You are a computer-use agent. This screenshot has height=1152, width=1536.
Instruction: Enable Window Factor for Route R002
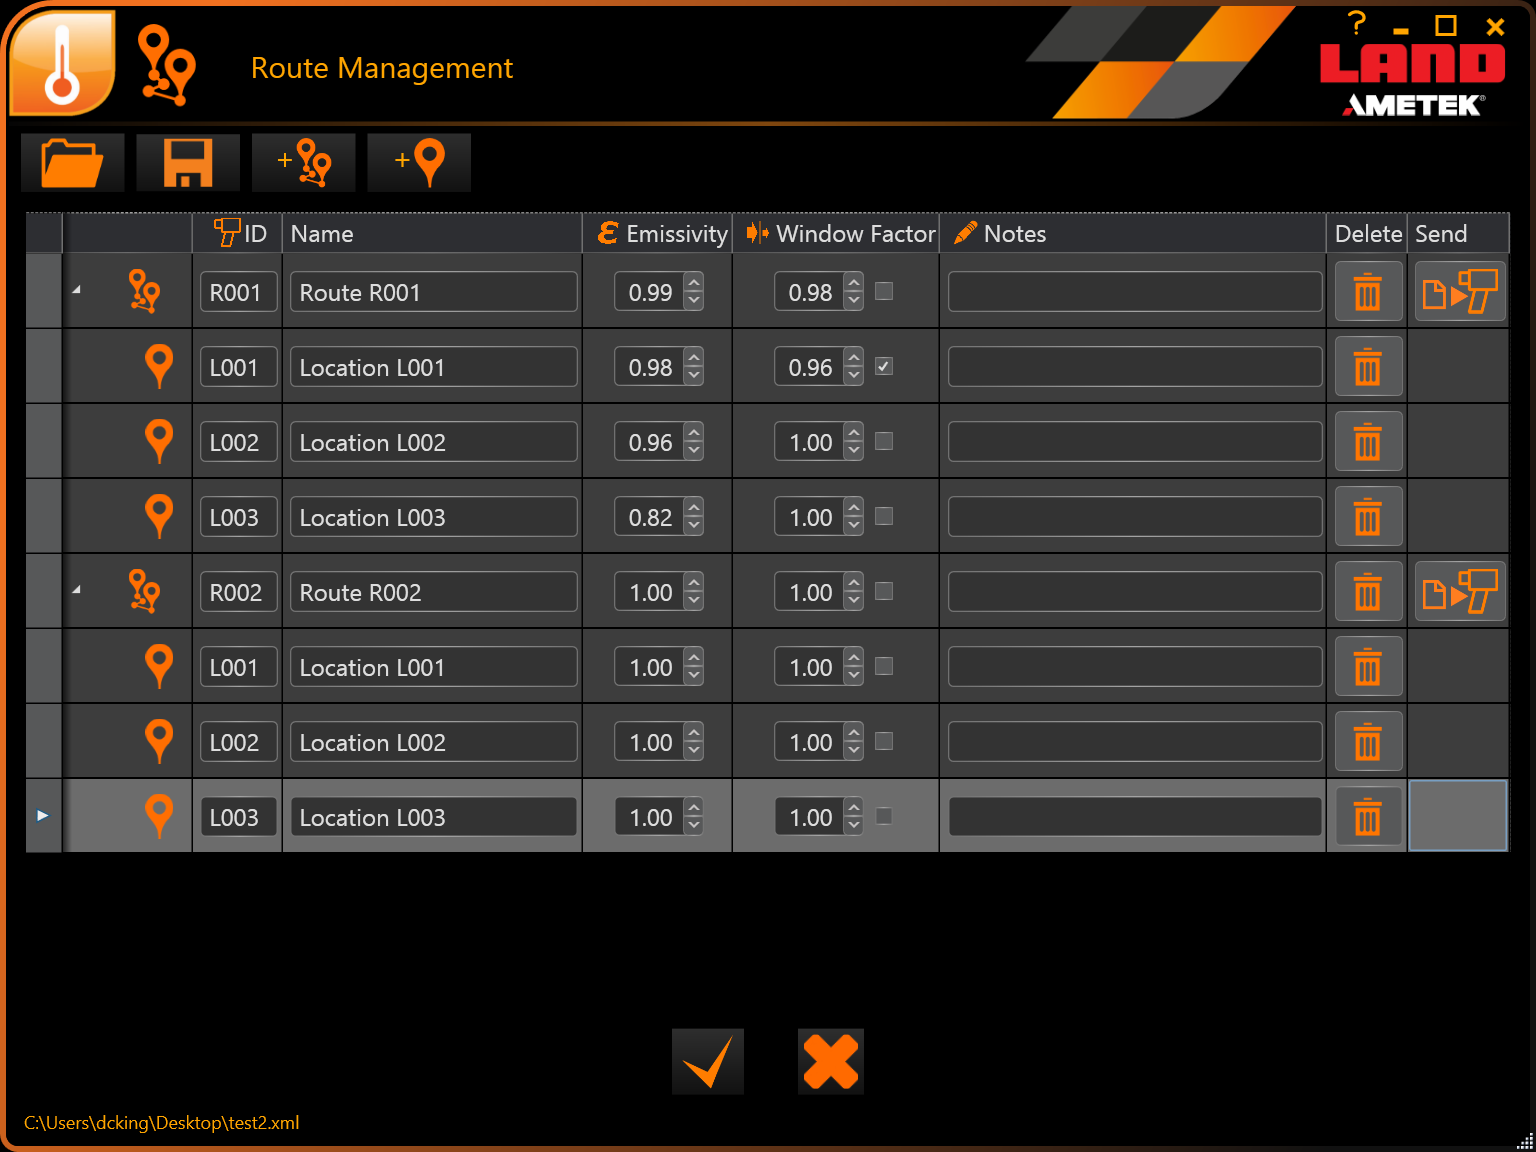point(883,591)
